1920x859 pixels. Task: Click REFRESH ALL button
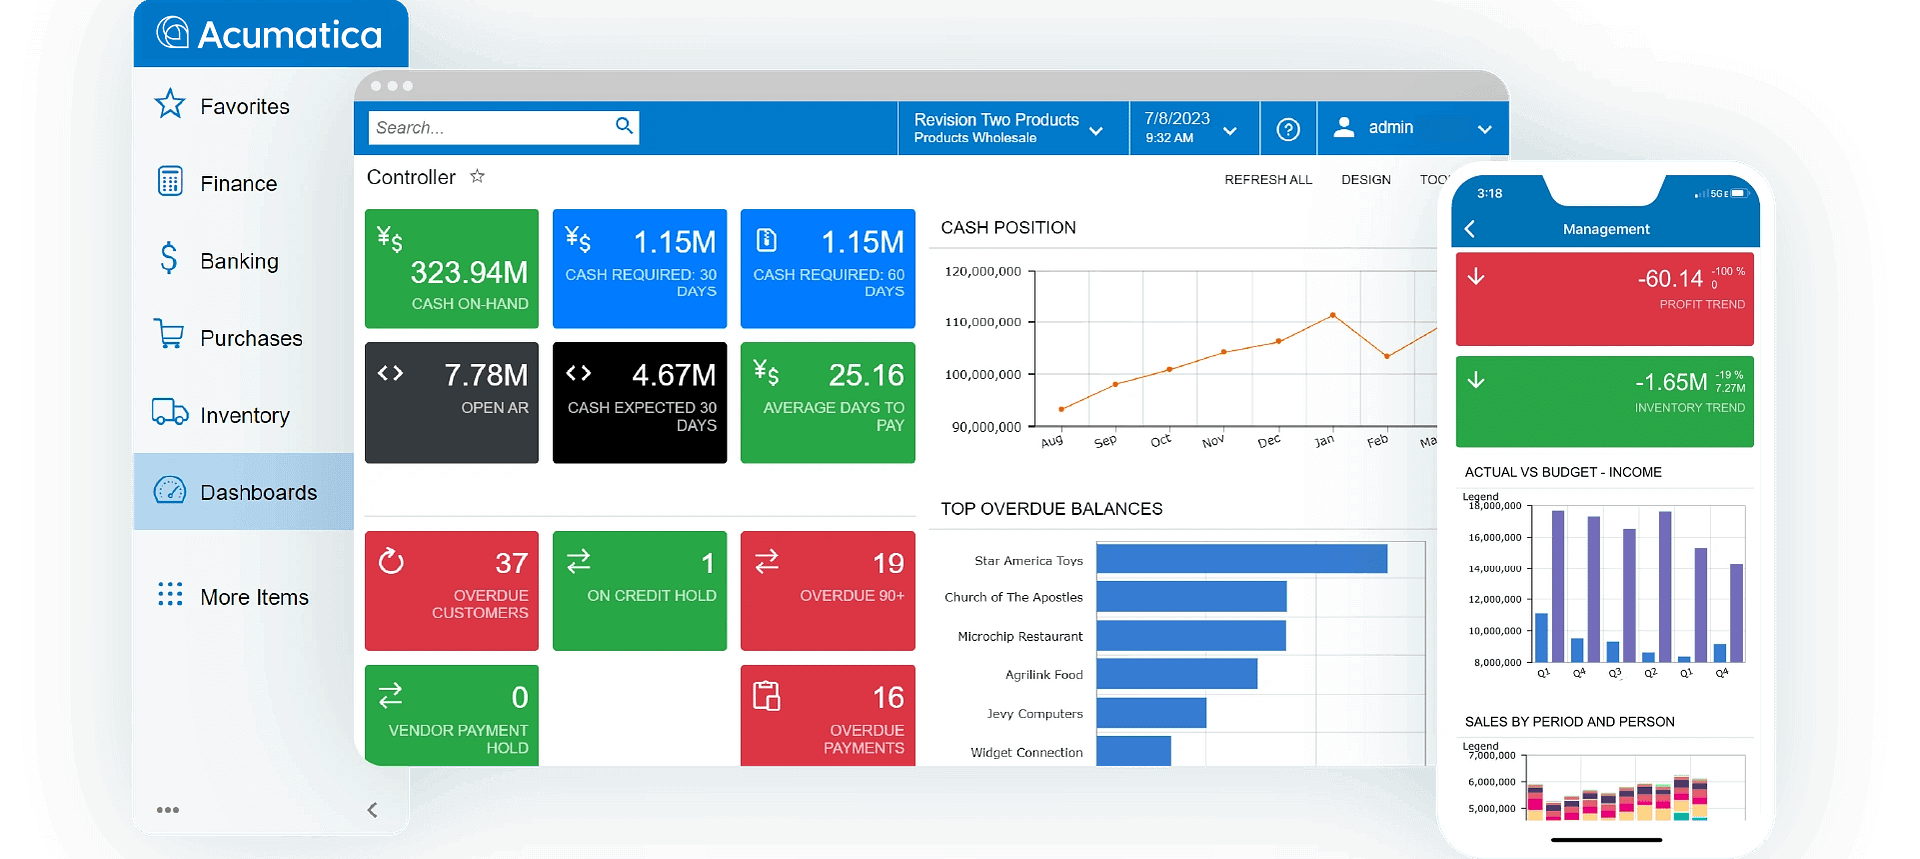pos(1268,180)
